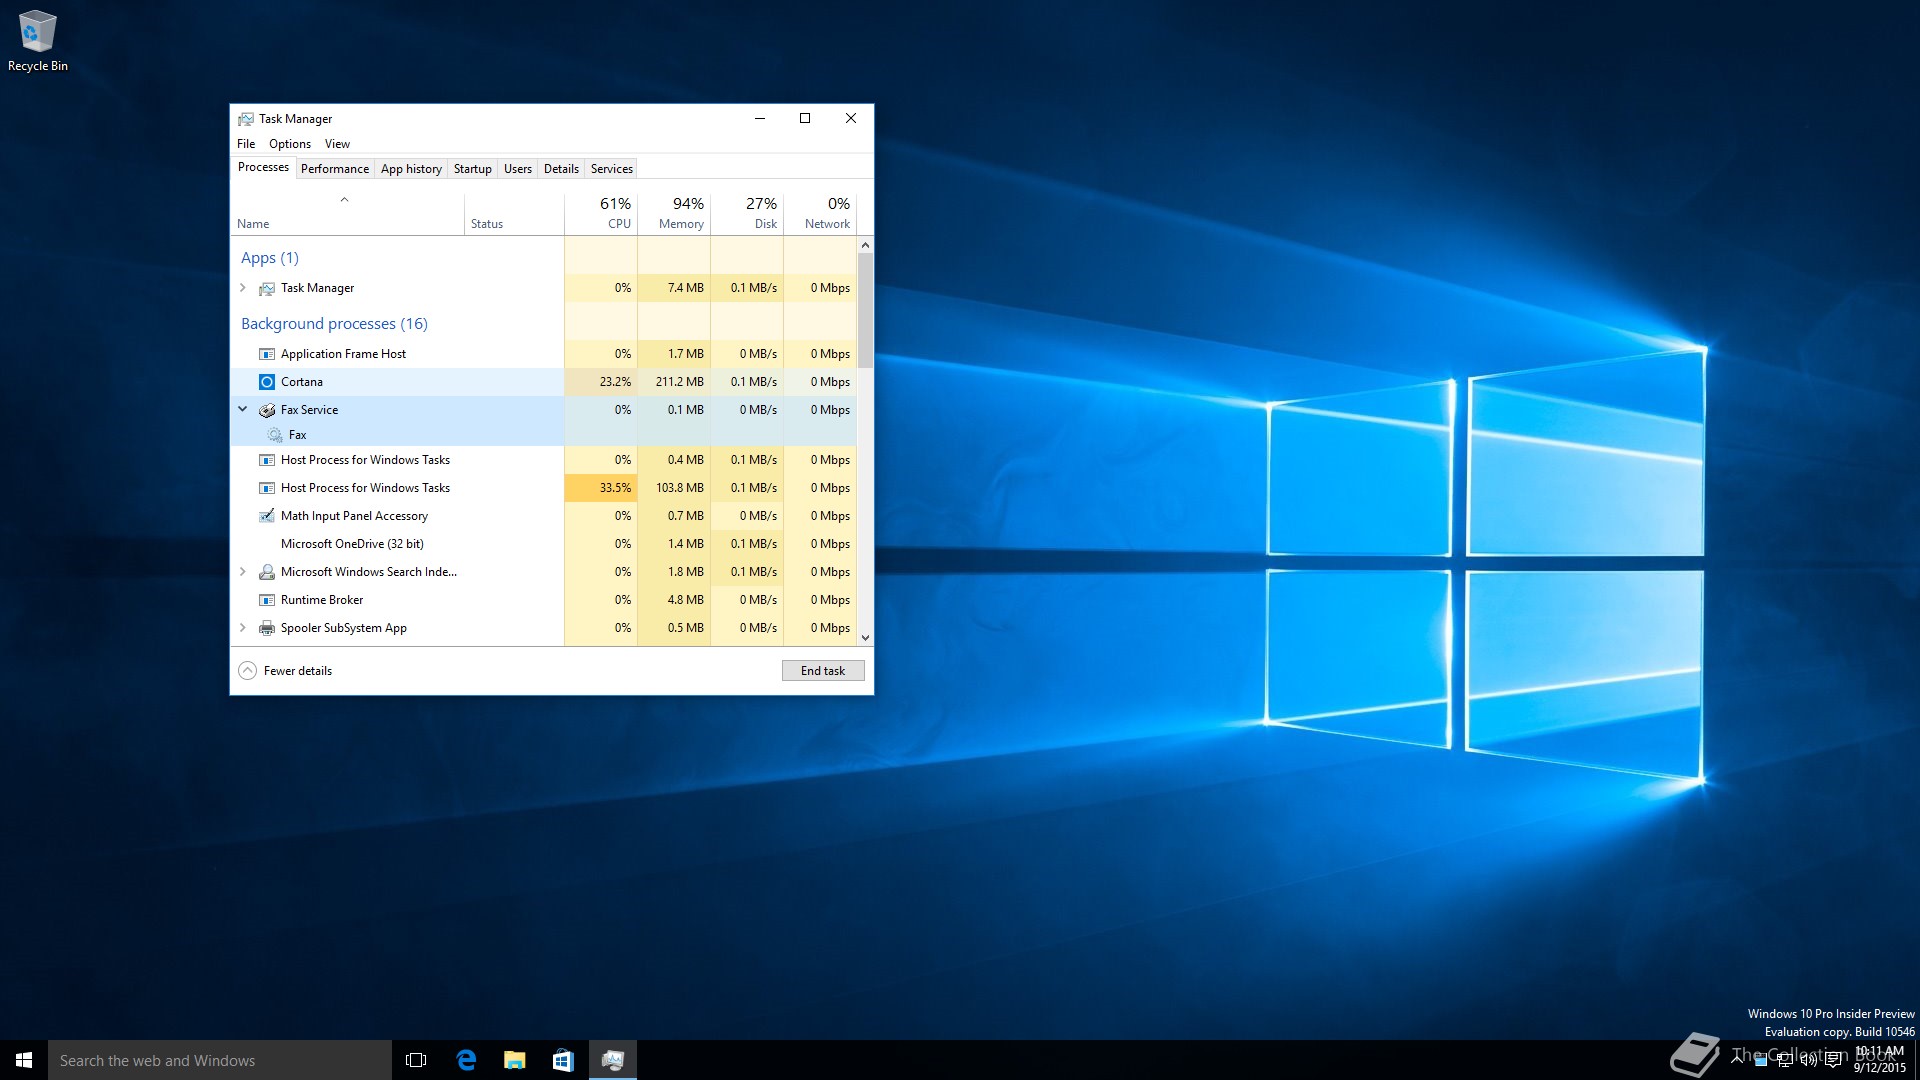The image size is (1920, 1080).
Task: Expand the Task Manager app row
Action: [x=243, y=288]
